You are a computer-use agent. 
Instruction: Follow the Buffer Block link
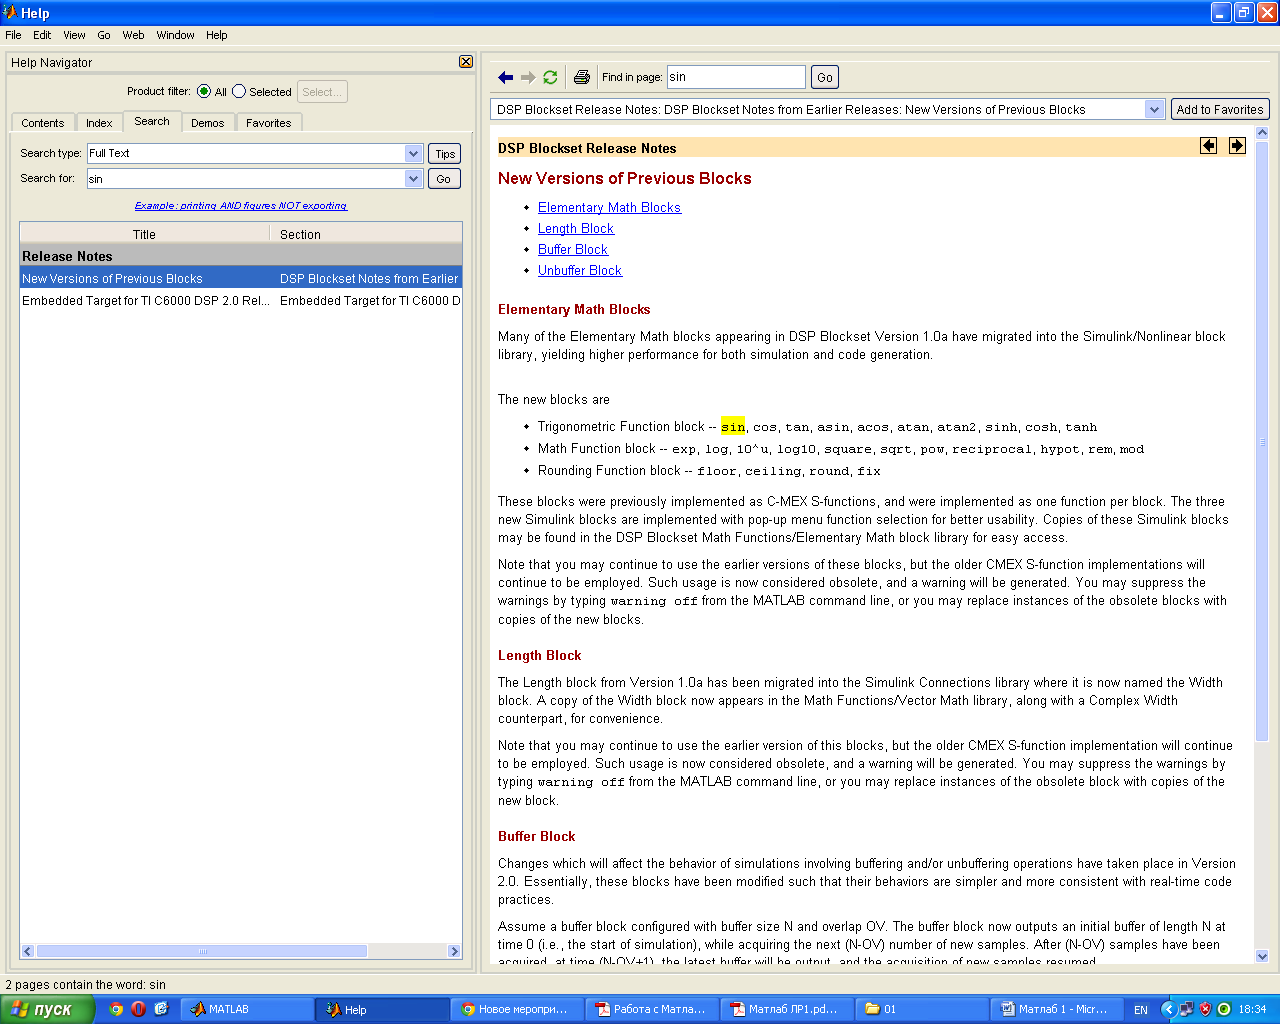coord(573,250)
